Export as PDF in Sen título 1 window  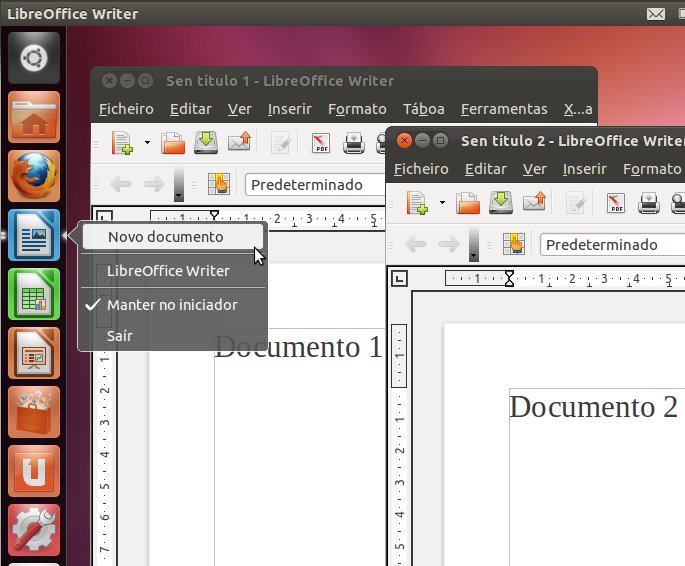(x=321, y=143)
